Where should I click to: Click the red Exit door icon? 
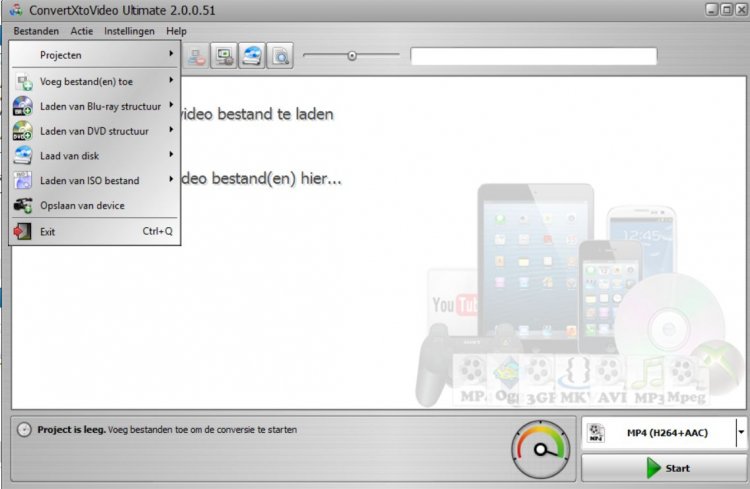click(x=22, y=232)
